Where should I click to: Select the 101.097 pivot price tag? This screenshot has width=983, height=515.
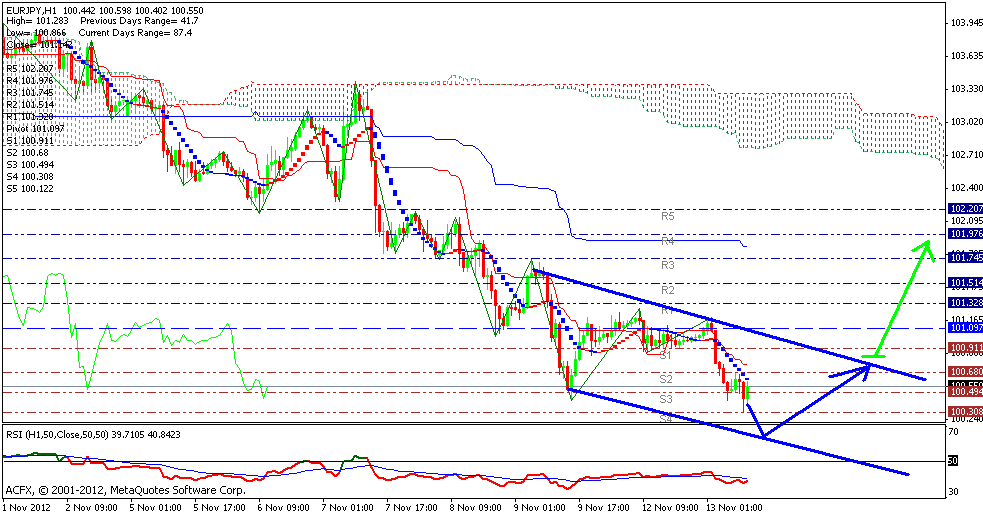click(x=963, y=327)
